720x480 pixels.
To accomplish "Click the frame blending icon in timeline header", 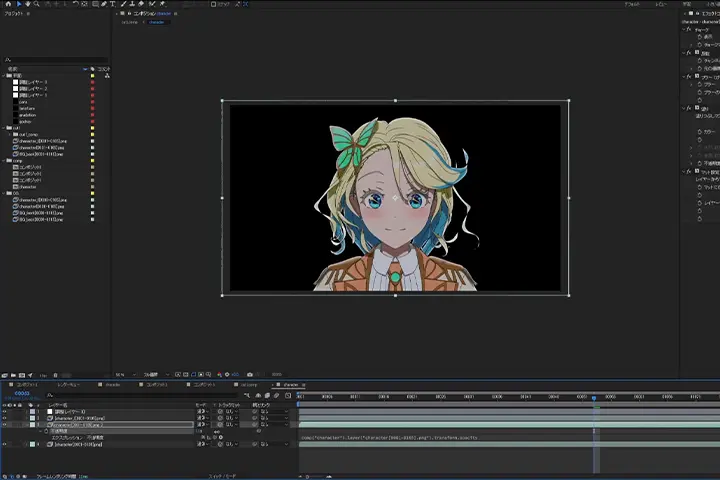I will click(x=267, y=395).
